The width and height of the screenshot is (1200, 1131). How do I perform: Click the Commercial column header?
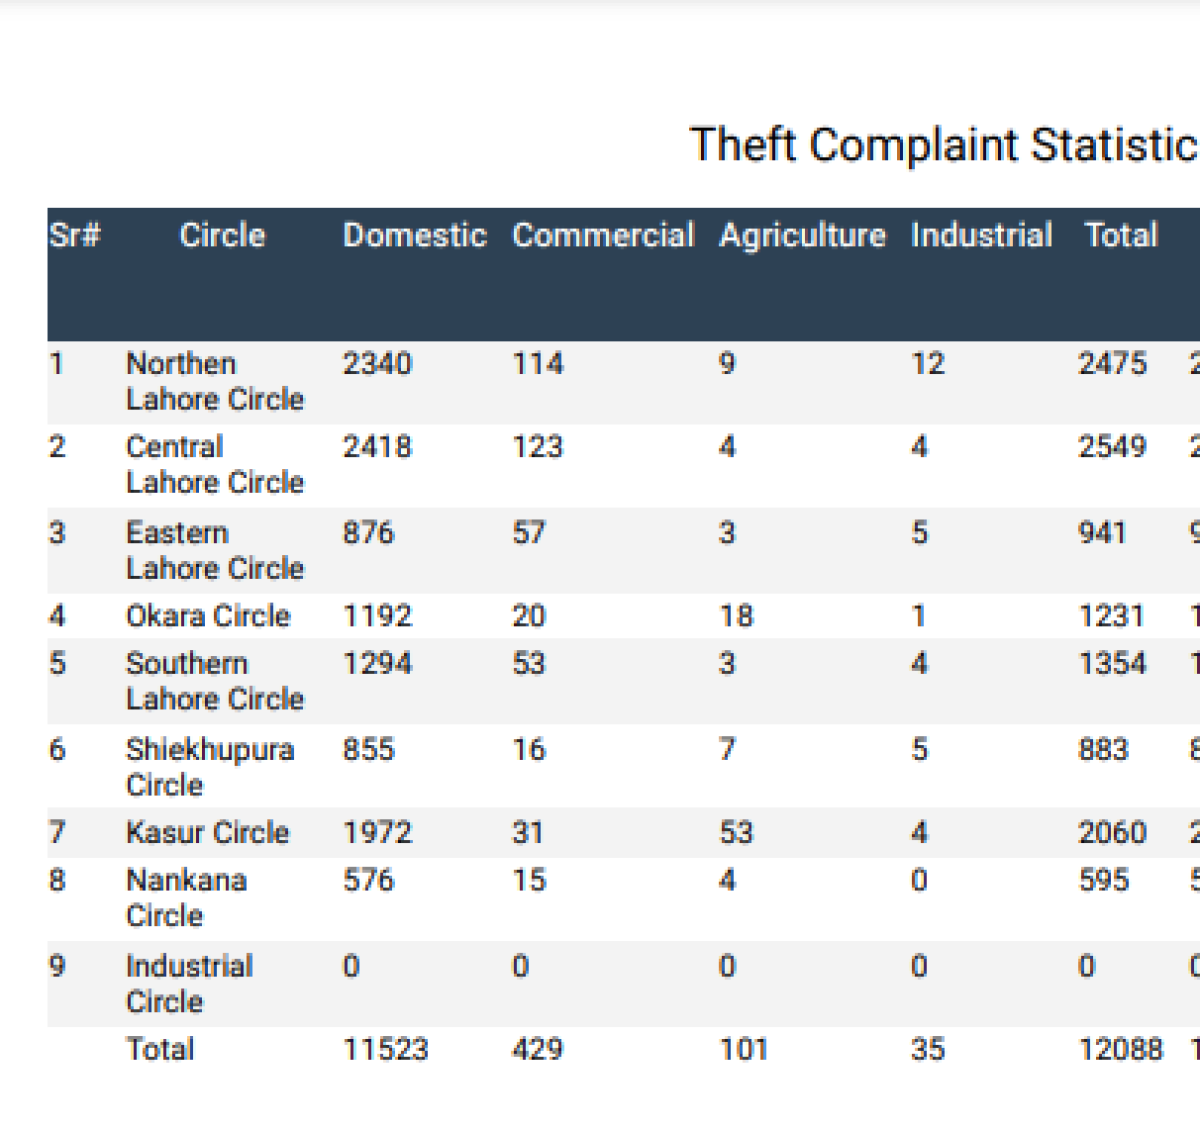pyautogui.click(x=603, y=235)
